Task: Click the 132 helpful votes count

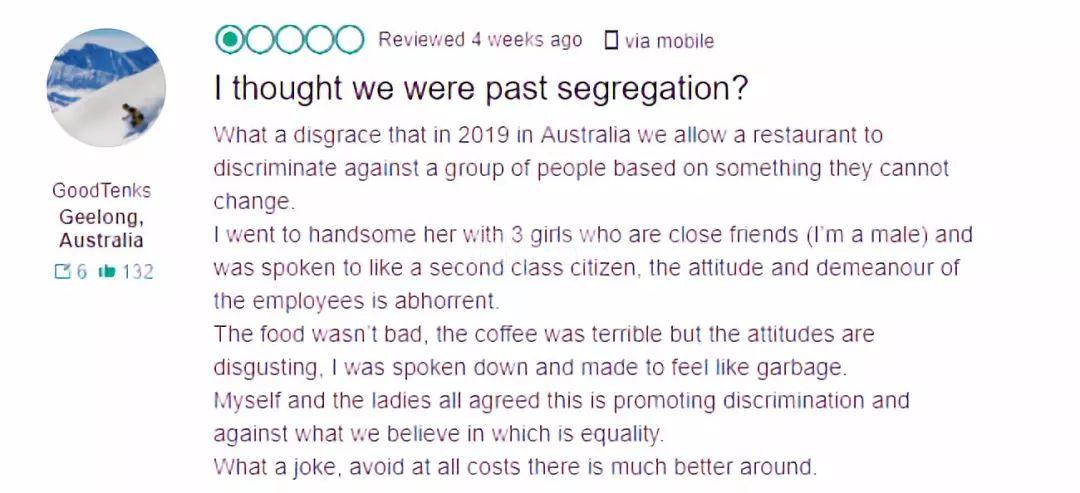Action: [138, 272]
